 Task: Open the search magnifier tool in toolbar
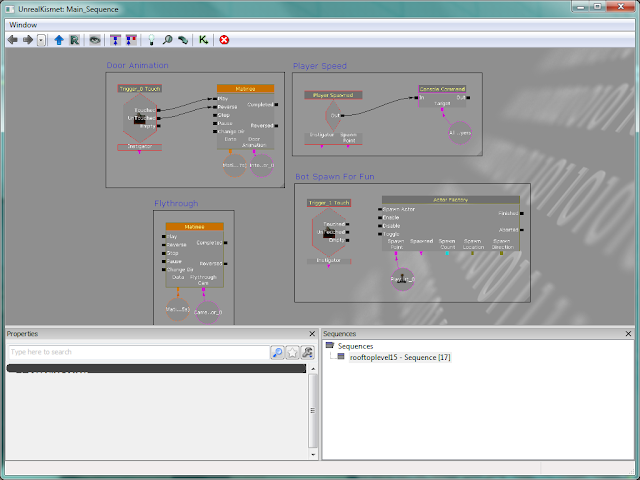tap(167, 40)
